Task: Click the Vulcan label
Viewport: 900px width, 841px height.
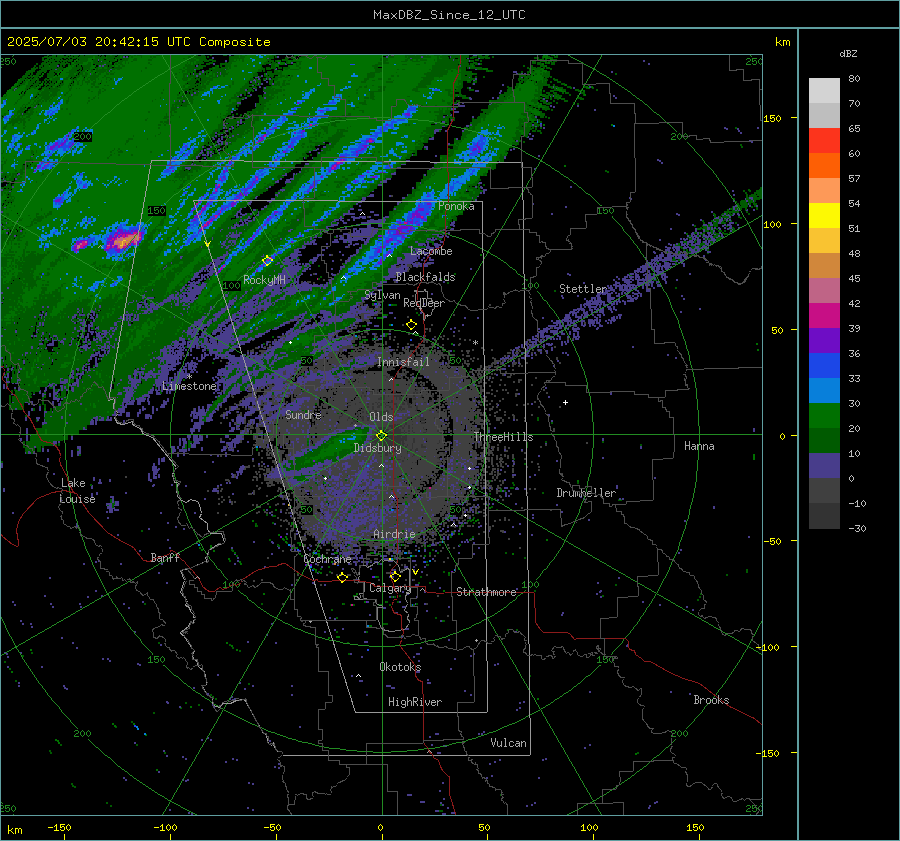Action: [x=509, y=743]
